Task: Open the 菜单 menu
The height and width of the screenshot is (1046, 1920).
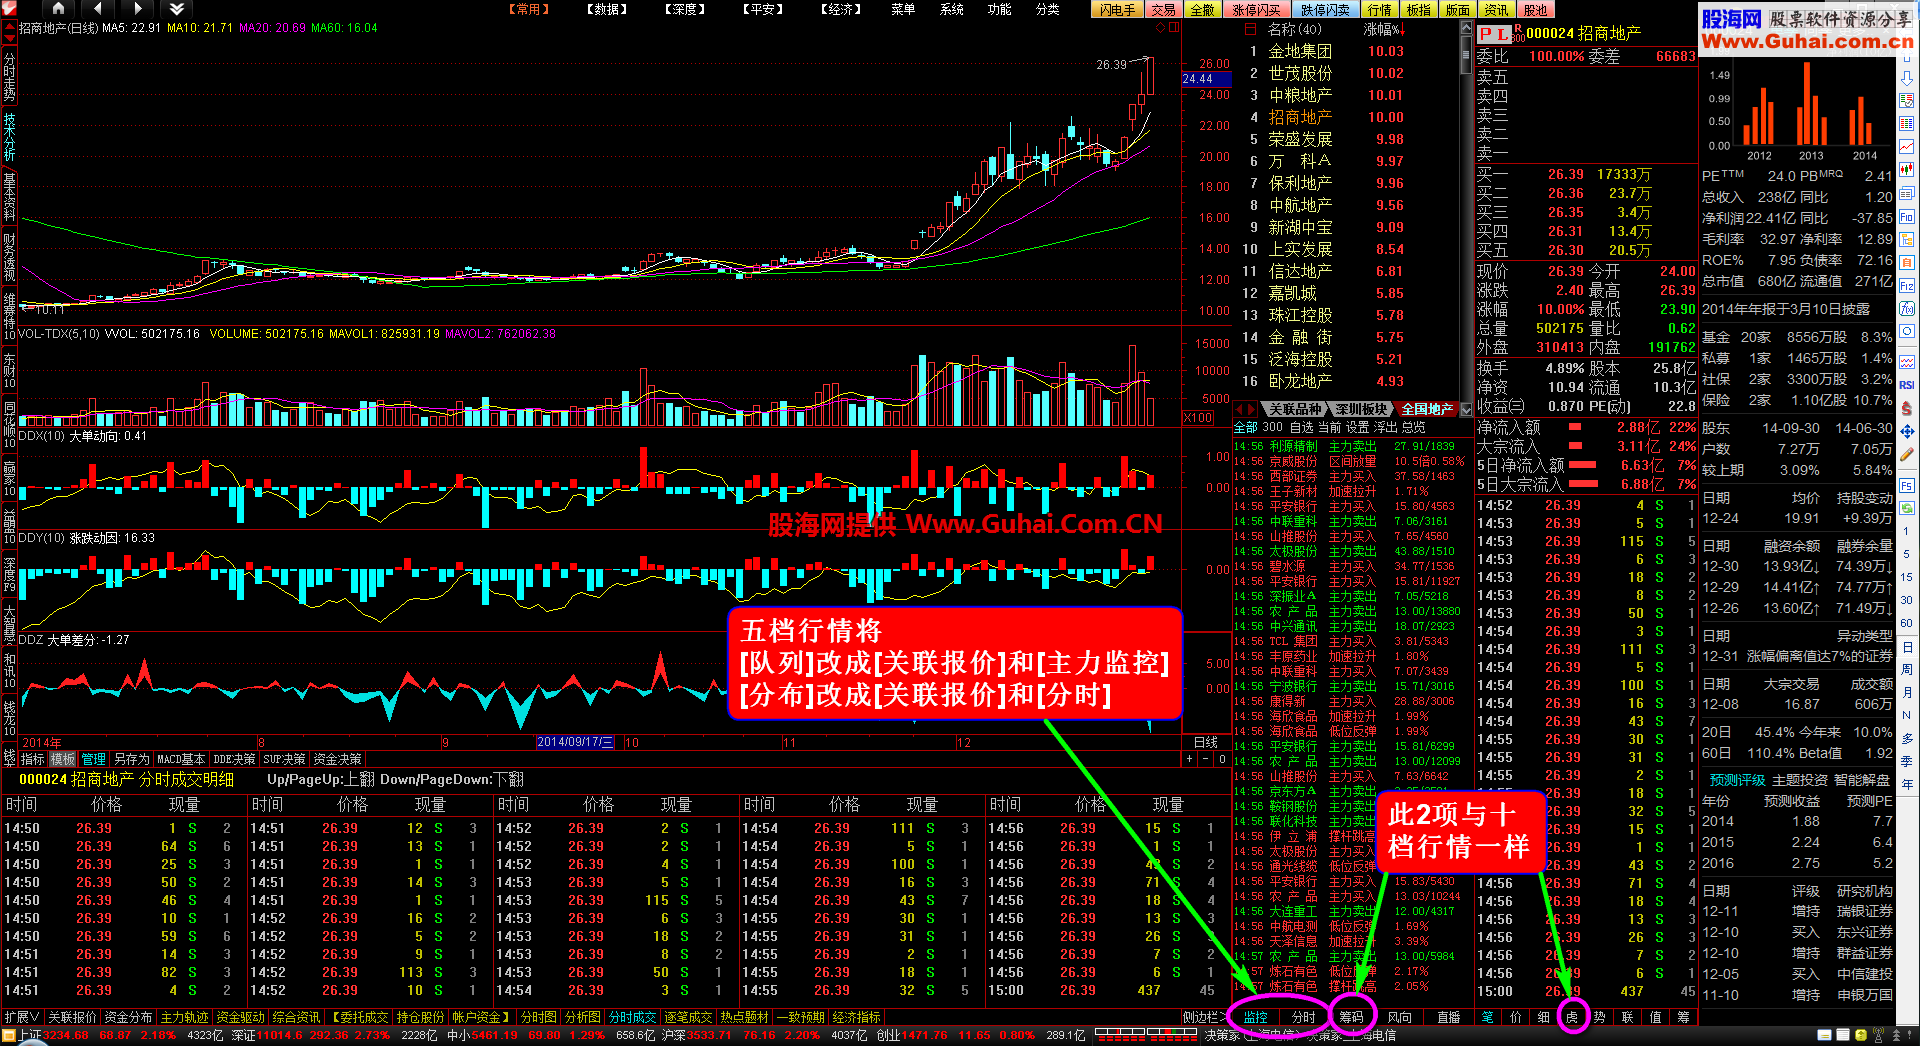Action: [x=903, y=9]
